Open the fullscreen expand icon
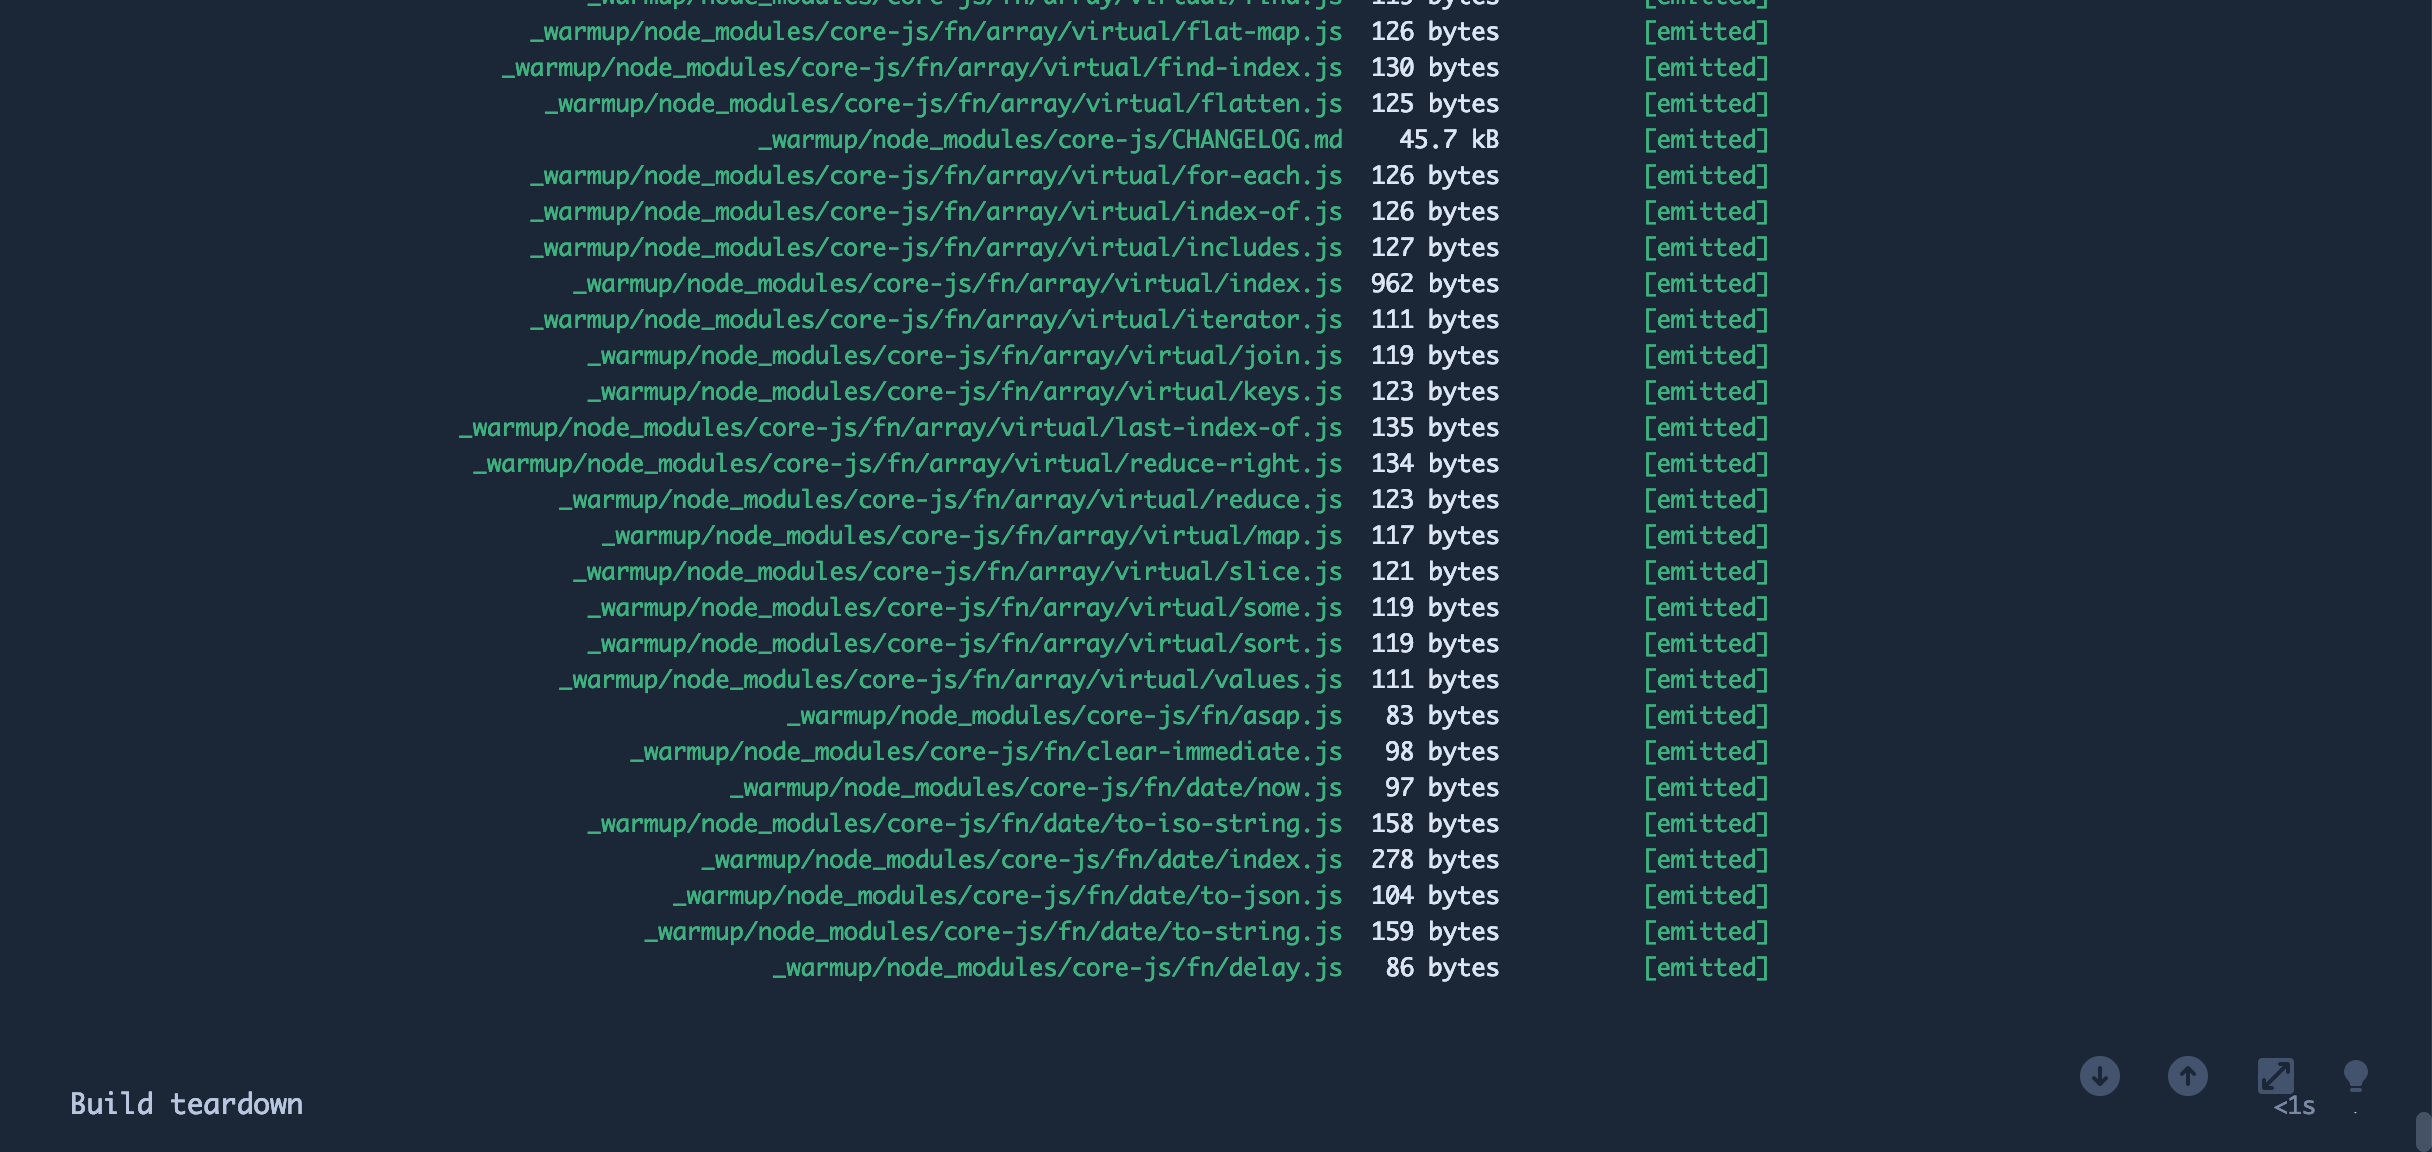The image size is (2432, 1152). [2275, 1076]
